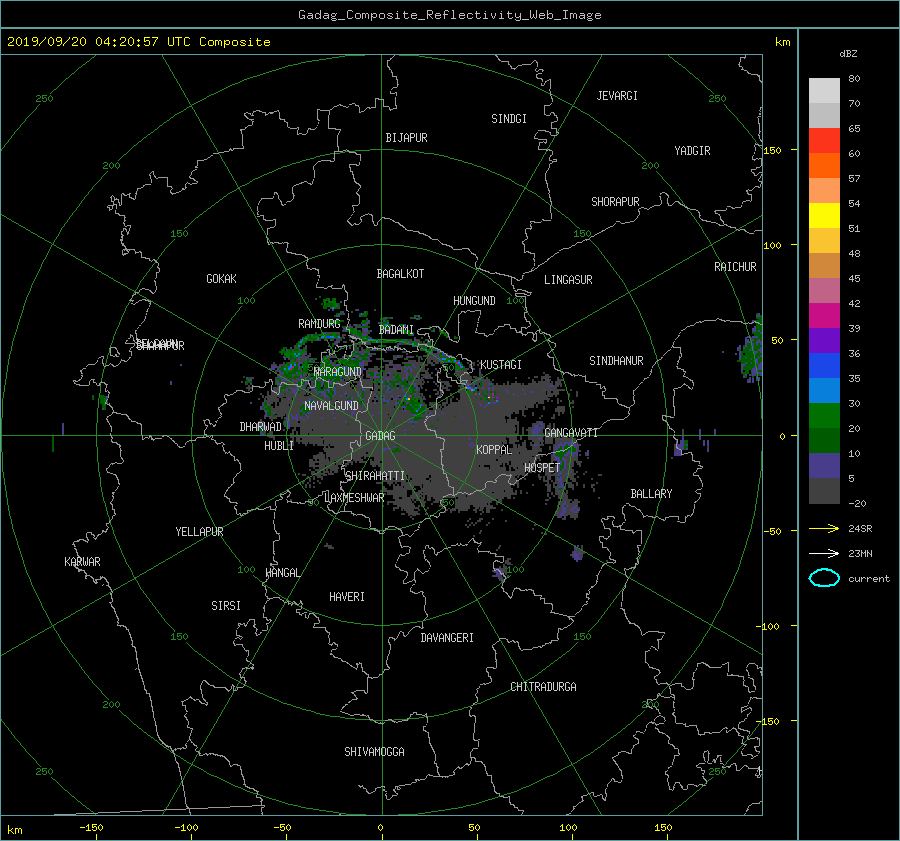Click the NAVALGUND city label
Image resolution: width=900 pixels, height=841 pixels.
[x=331, y=406]
